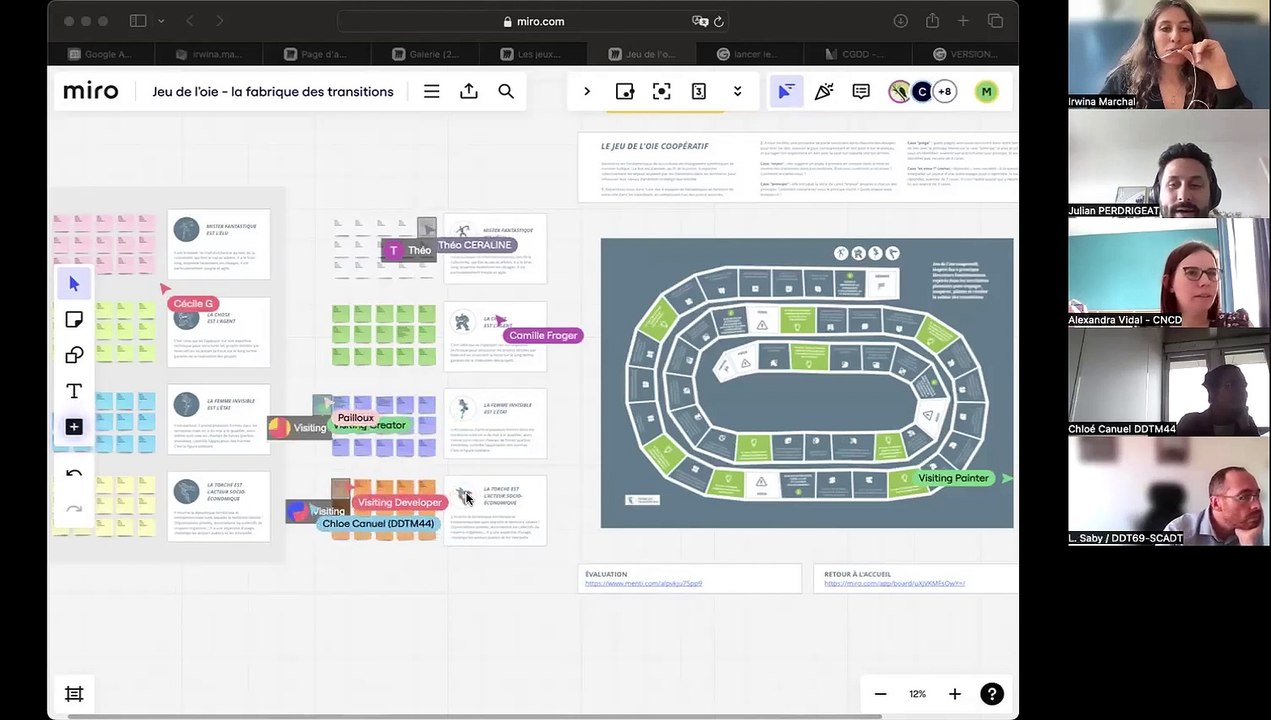Toggle the Safari sidebar

click(x=138, y=21)
